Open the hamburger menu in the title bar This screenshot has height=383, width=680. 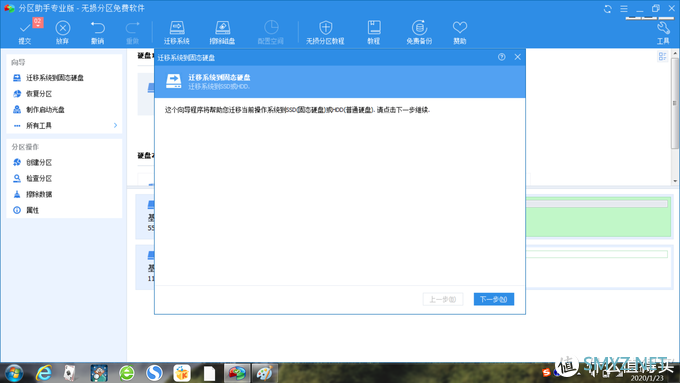coord(624,9)
